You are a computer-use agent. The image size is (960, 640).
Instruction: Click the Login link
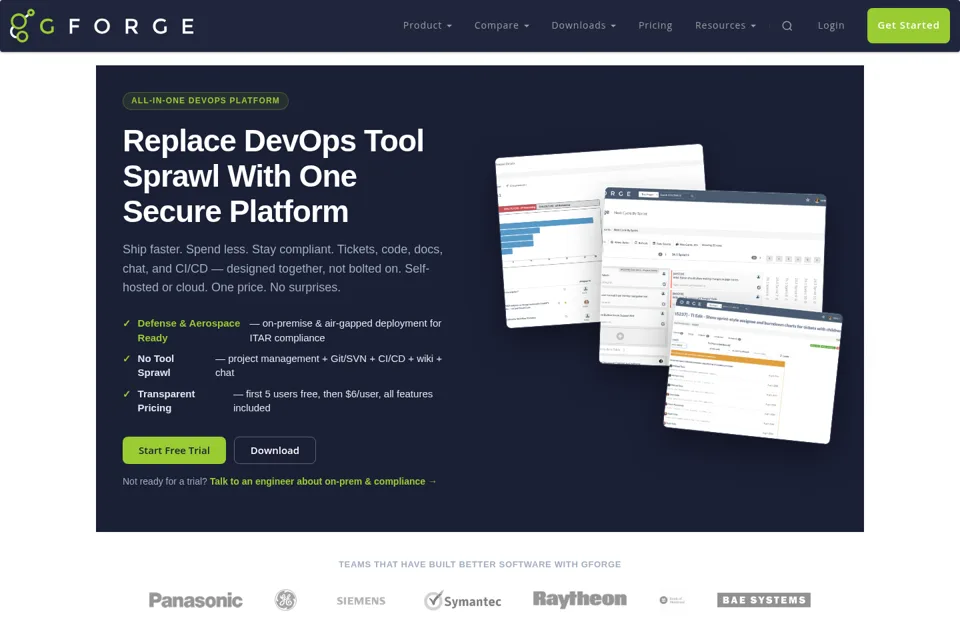(x=831, y=25)
